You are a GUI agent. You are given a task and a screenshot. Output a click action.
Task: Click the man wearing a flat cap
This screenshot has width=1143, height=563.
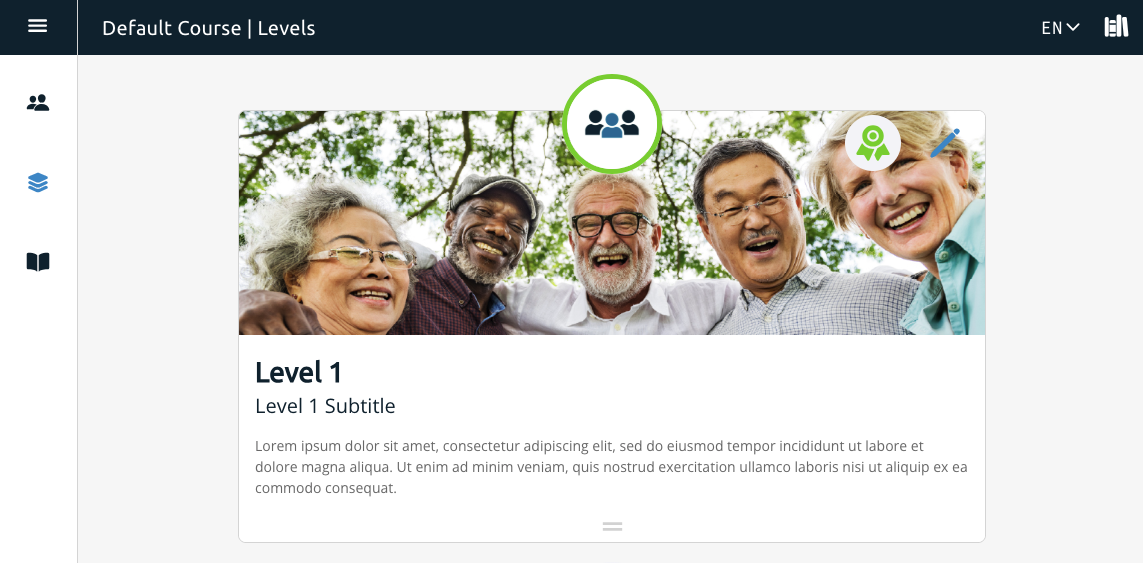(492, 226)
